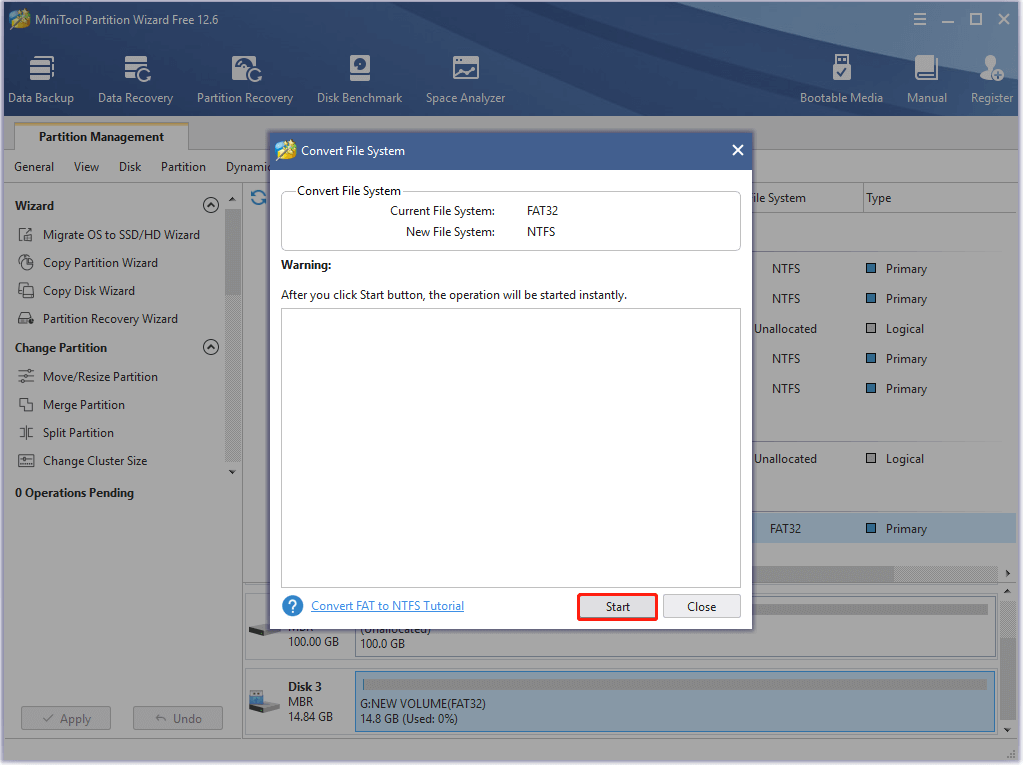The width and height of the screenshot is (1025, 767).
Task: Switch to the Partition Management tab
Action: click(101, 137)
